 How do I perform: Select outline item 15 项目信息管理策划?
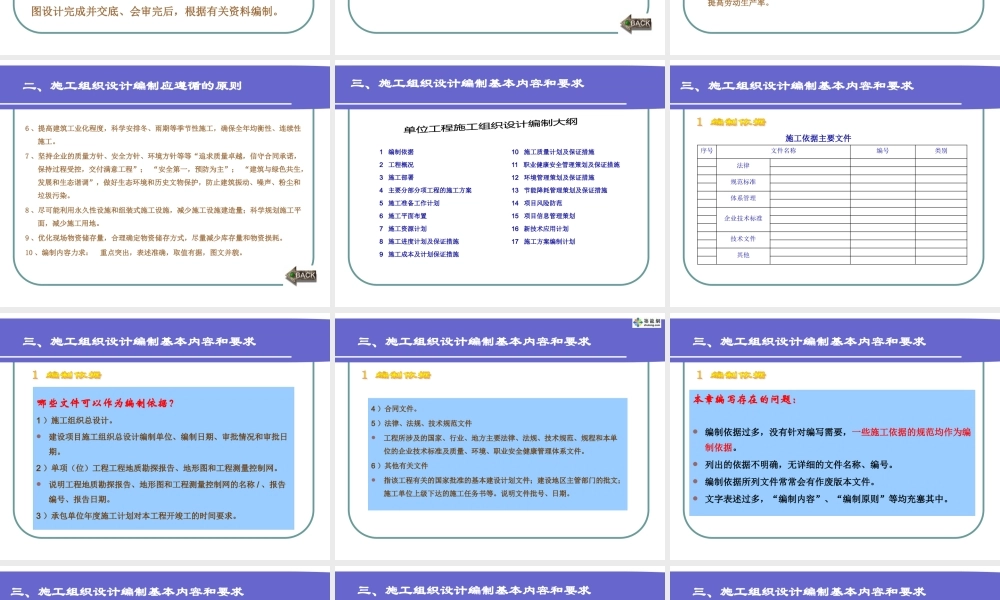pyautogui.click(x=543, y=216)
